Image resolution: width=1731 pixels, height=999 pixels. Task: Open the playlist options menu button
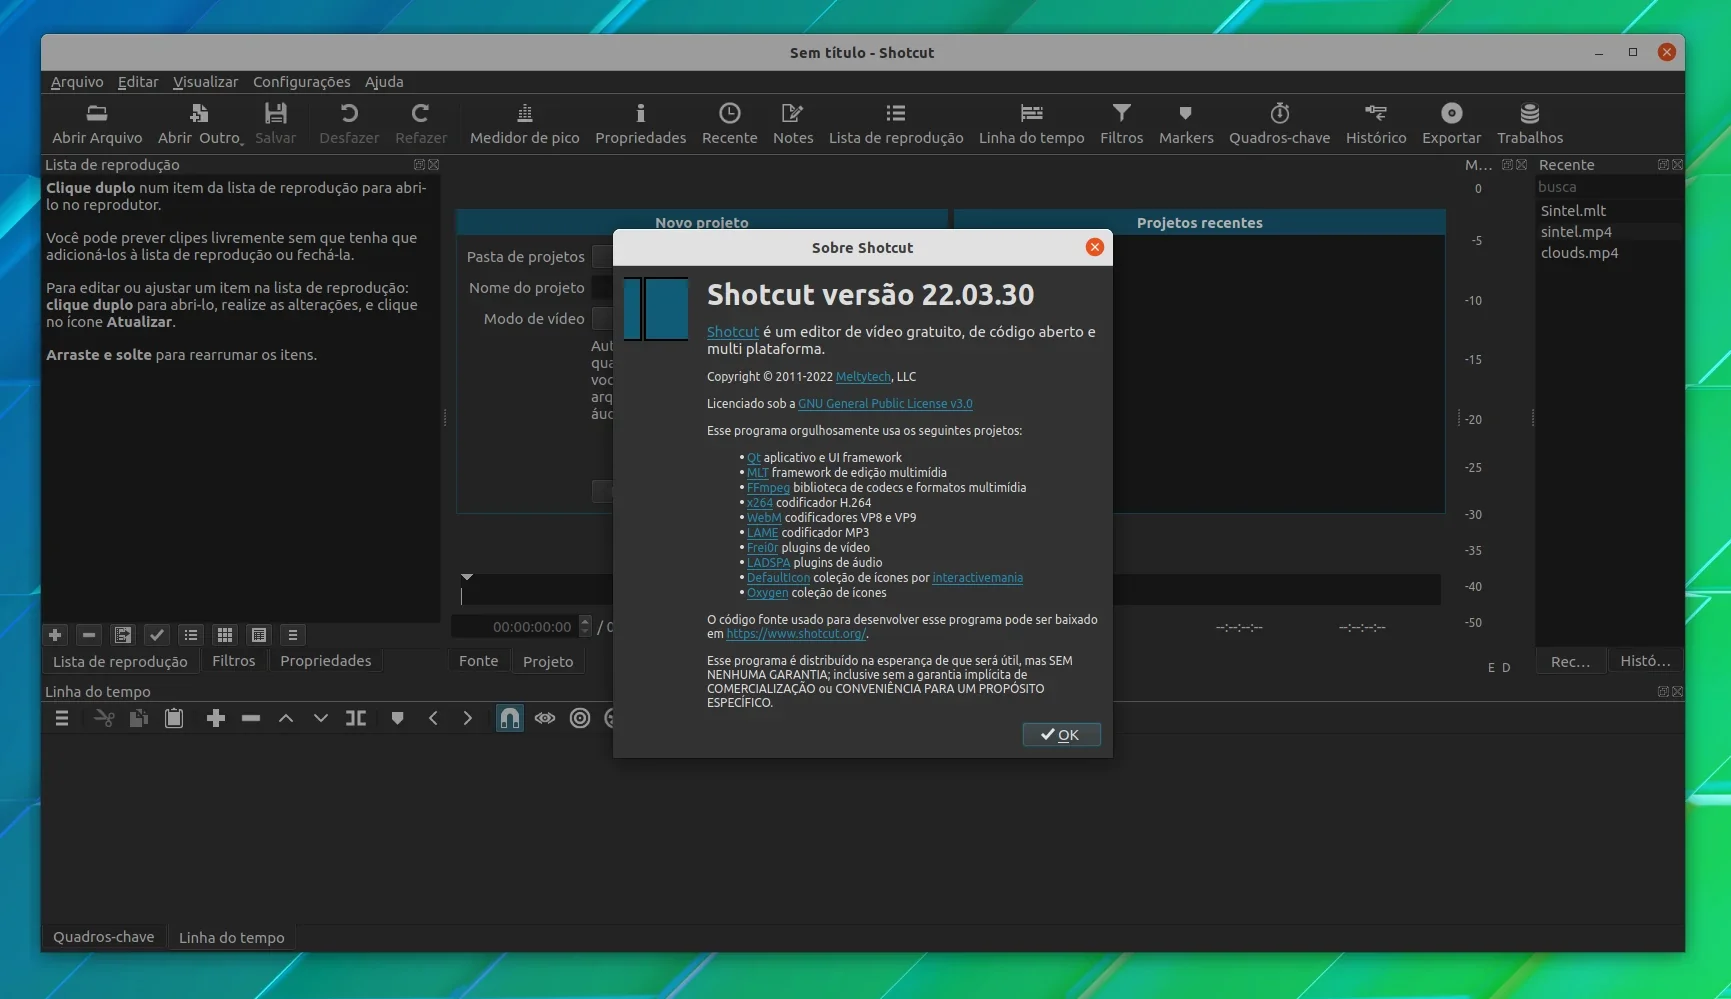pyautogui.click(x=292, y=635)
